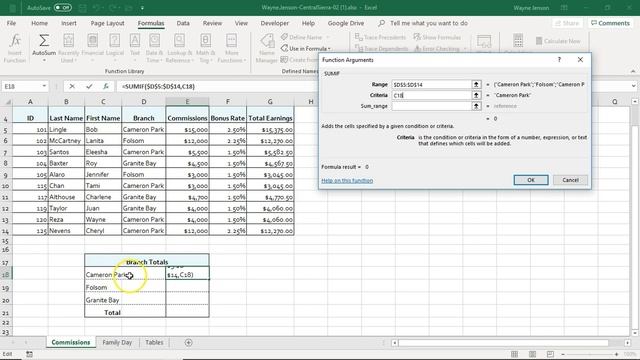640x360 pixels.
Task: Switch to the Home tab
Action: (40, 23)
